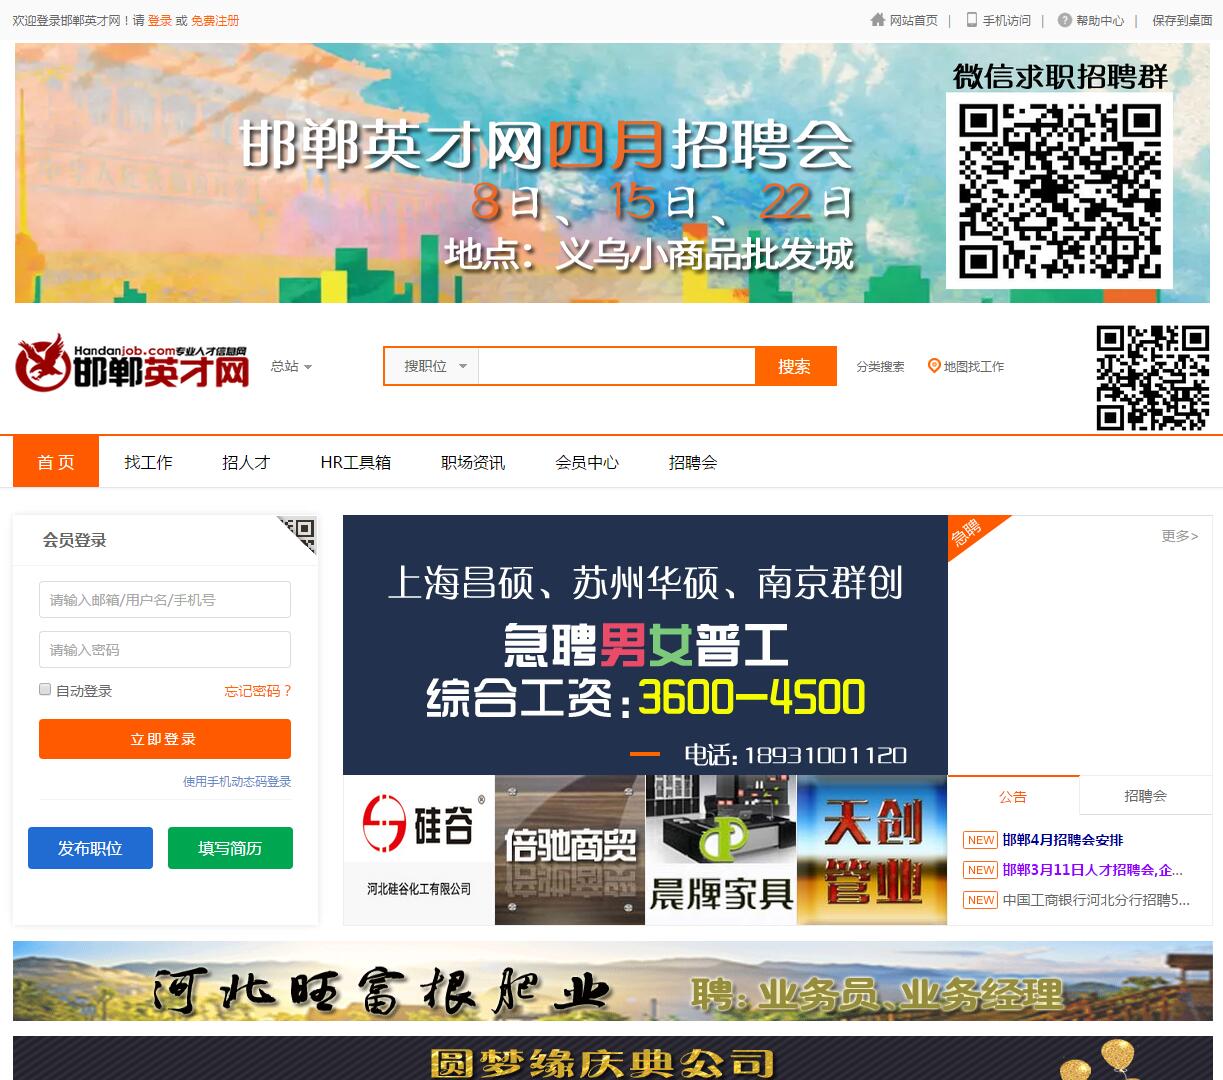
Task: Click the question mark help icon
Action: [1065, 20]
